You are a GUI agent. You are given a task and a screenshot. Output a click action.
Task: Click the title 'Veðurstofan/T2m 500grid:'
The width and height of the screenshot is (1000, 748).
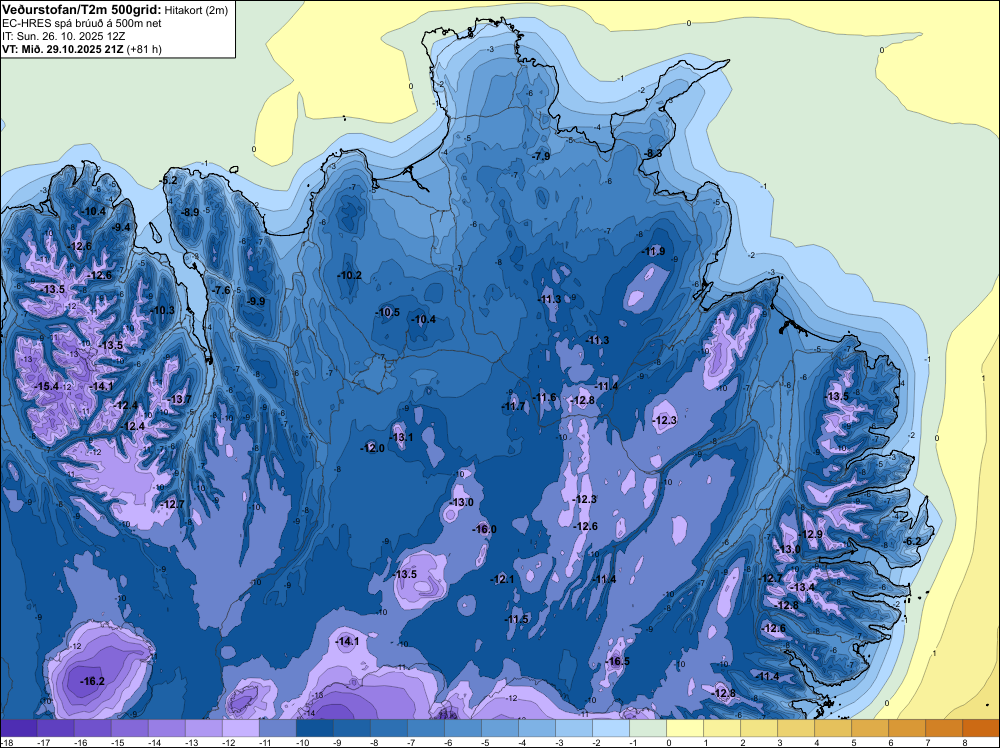pyautogui.click(x=82, y=10)
